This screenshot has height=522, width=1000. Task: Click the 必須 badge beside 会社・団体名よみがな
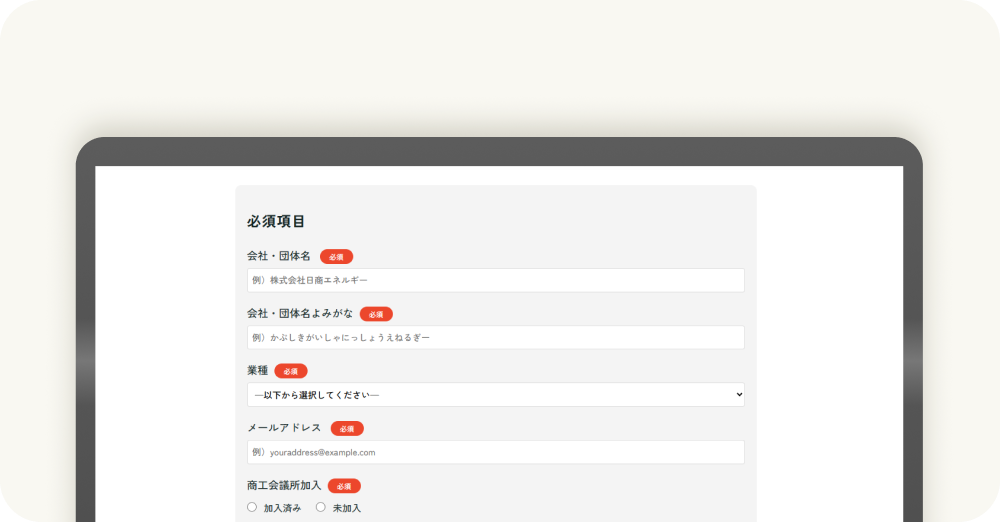376,314
